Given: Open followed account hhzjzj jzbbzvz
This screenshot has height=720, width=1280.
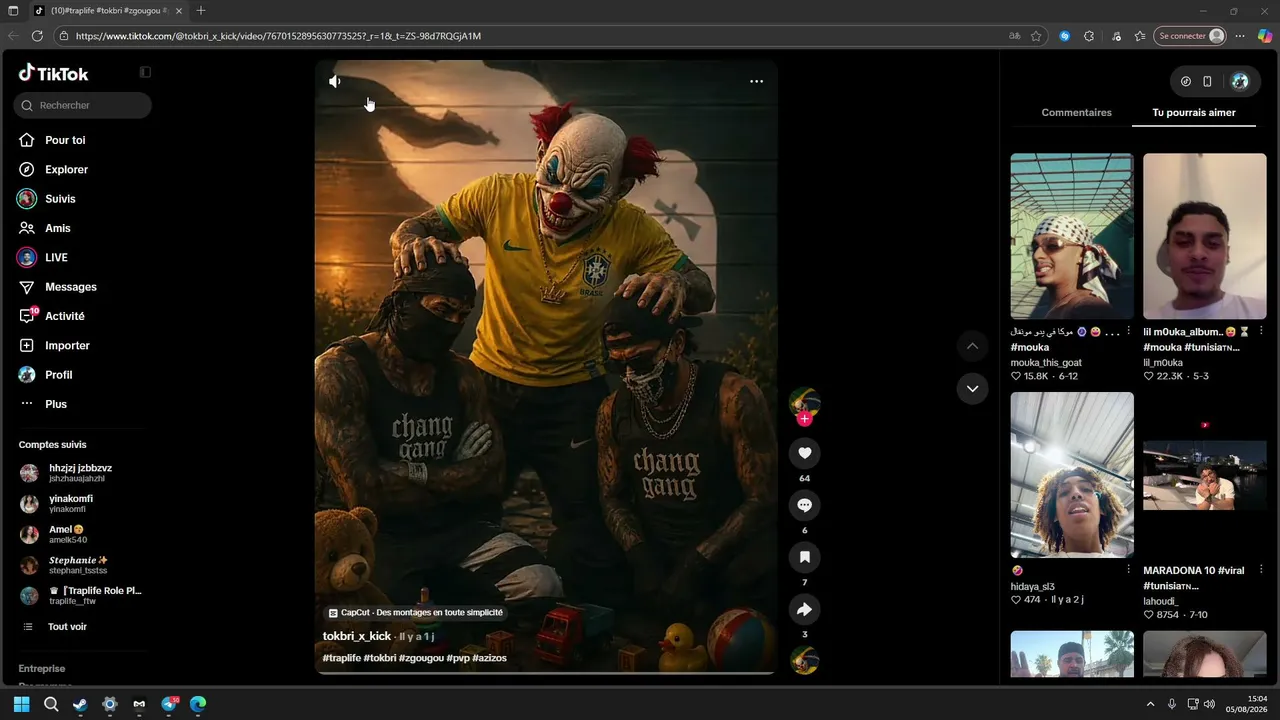Looking at the screenshot, I should (80, 473).
